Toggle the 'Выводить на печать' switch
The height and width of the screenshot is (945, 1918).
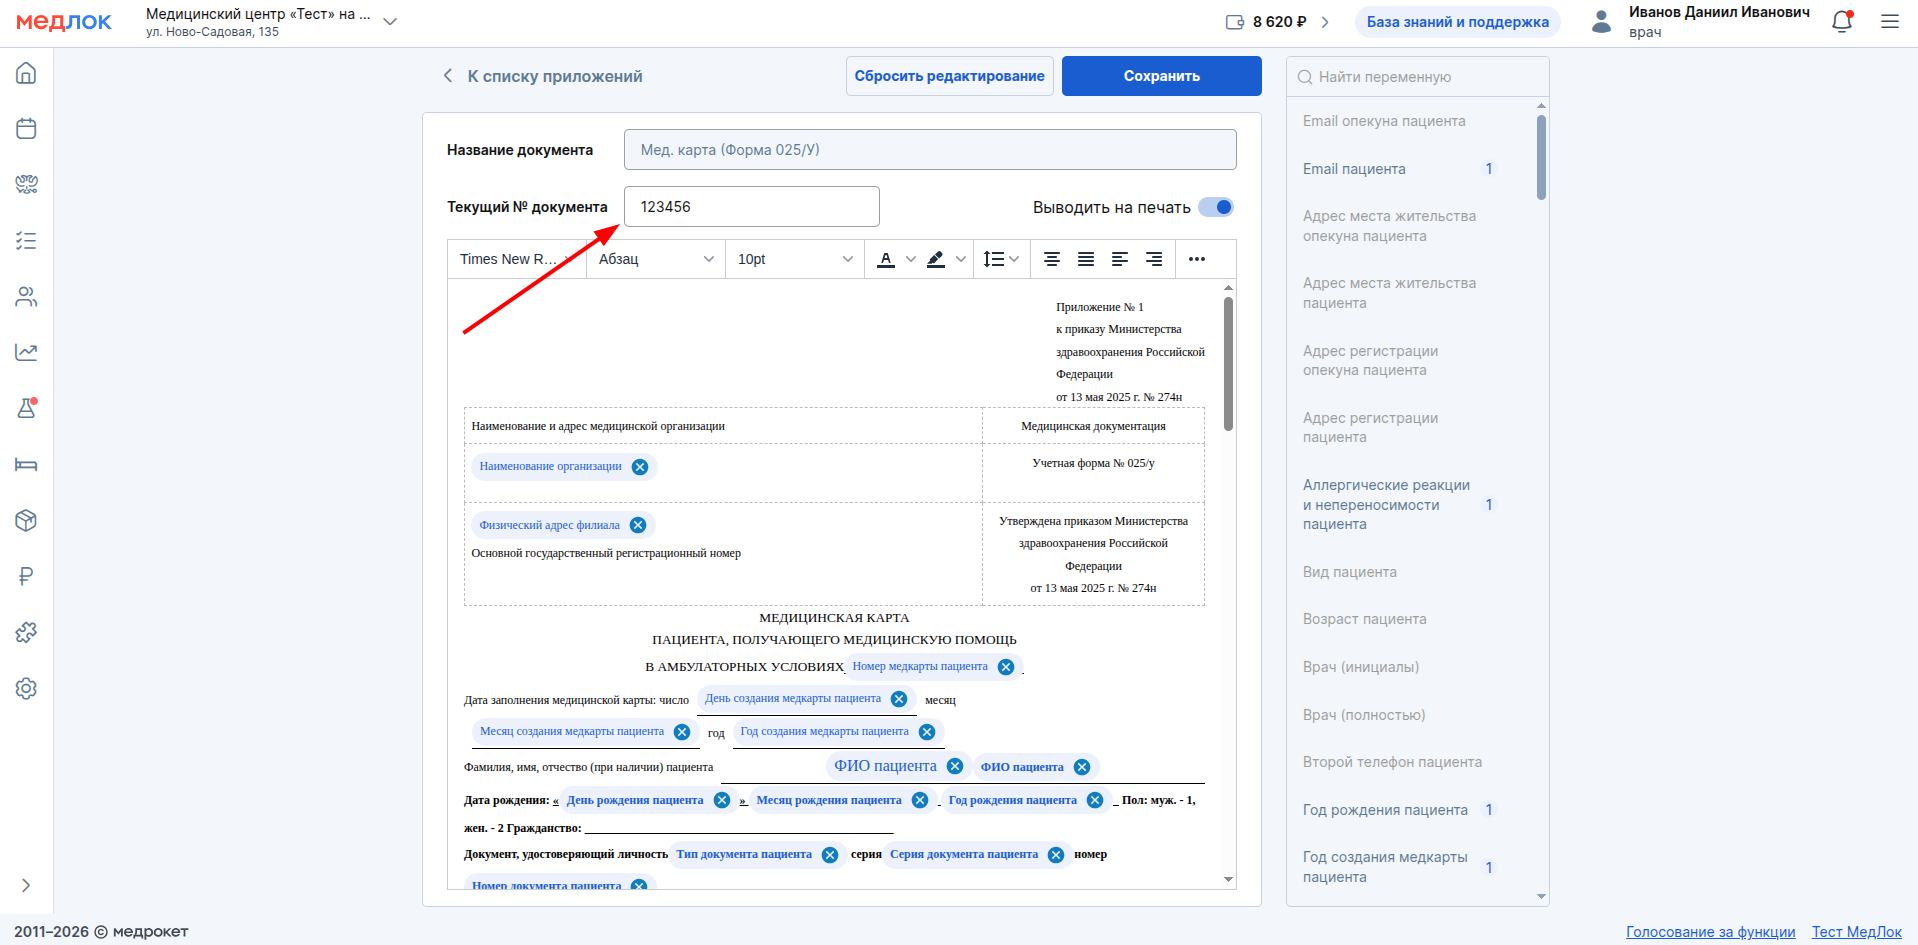coord(1216,207)
